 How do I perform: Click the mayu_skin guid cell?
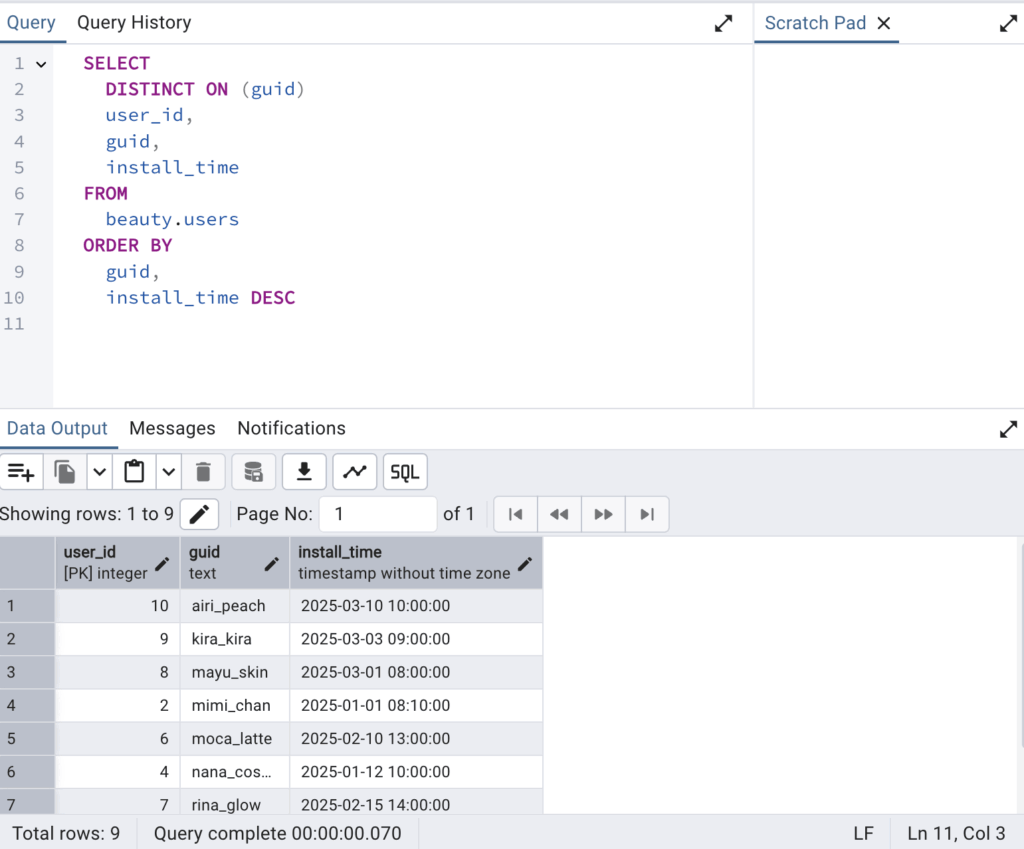pyautogui.click(x=235, y=672)
